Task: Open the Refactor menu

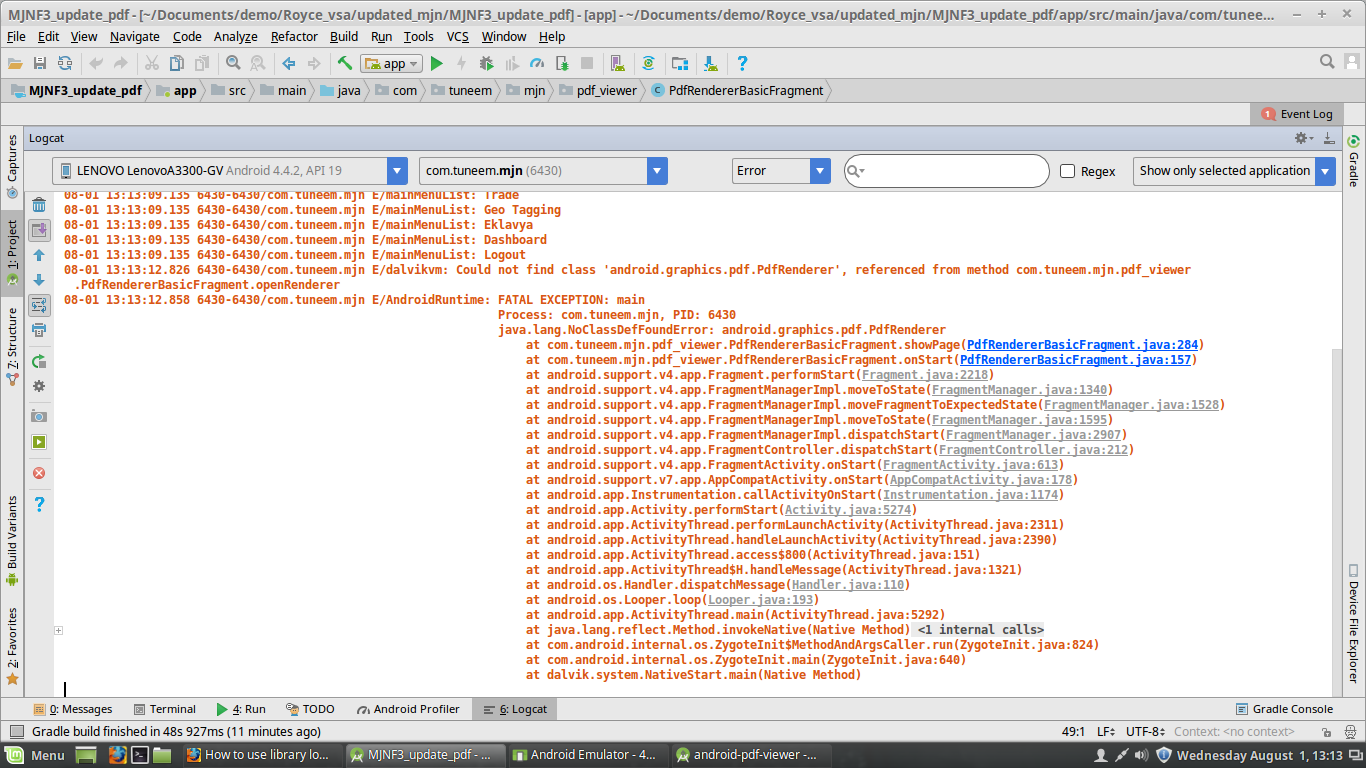Action: (x=294, y=36)
